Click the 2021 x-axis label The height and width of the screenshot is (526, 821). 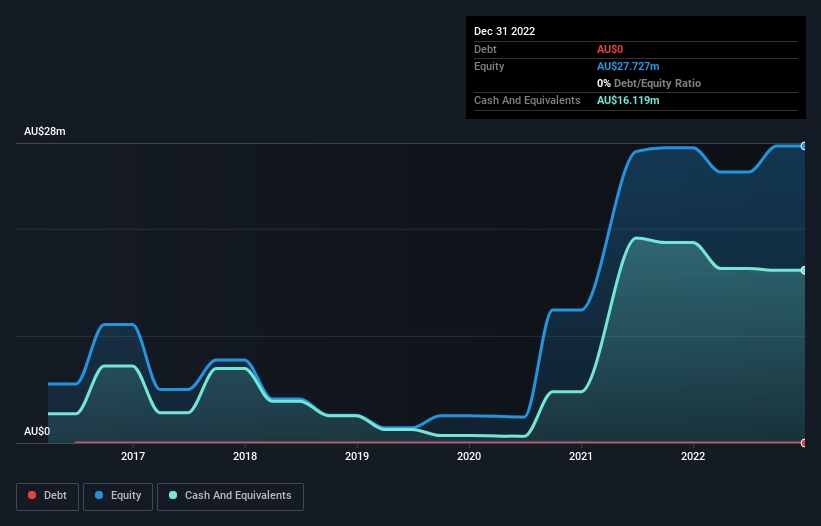[581, 456]
